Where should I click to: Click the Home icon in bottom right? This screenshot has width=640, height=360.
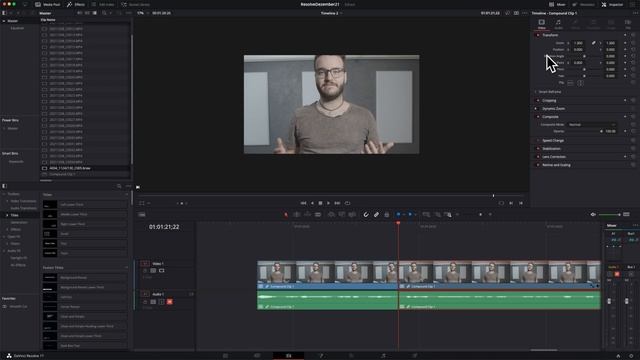(618, 356)
